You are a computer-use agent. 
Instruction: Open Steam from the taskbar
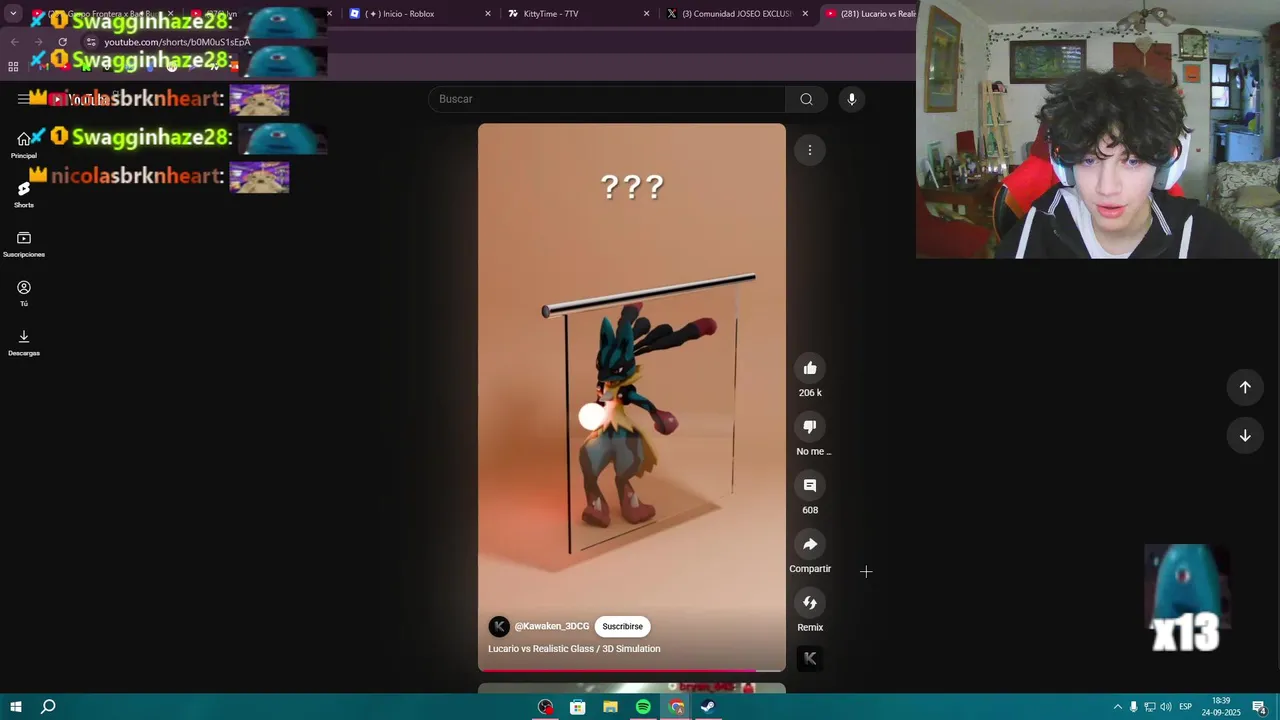[708, 707]
